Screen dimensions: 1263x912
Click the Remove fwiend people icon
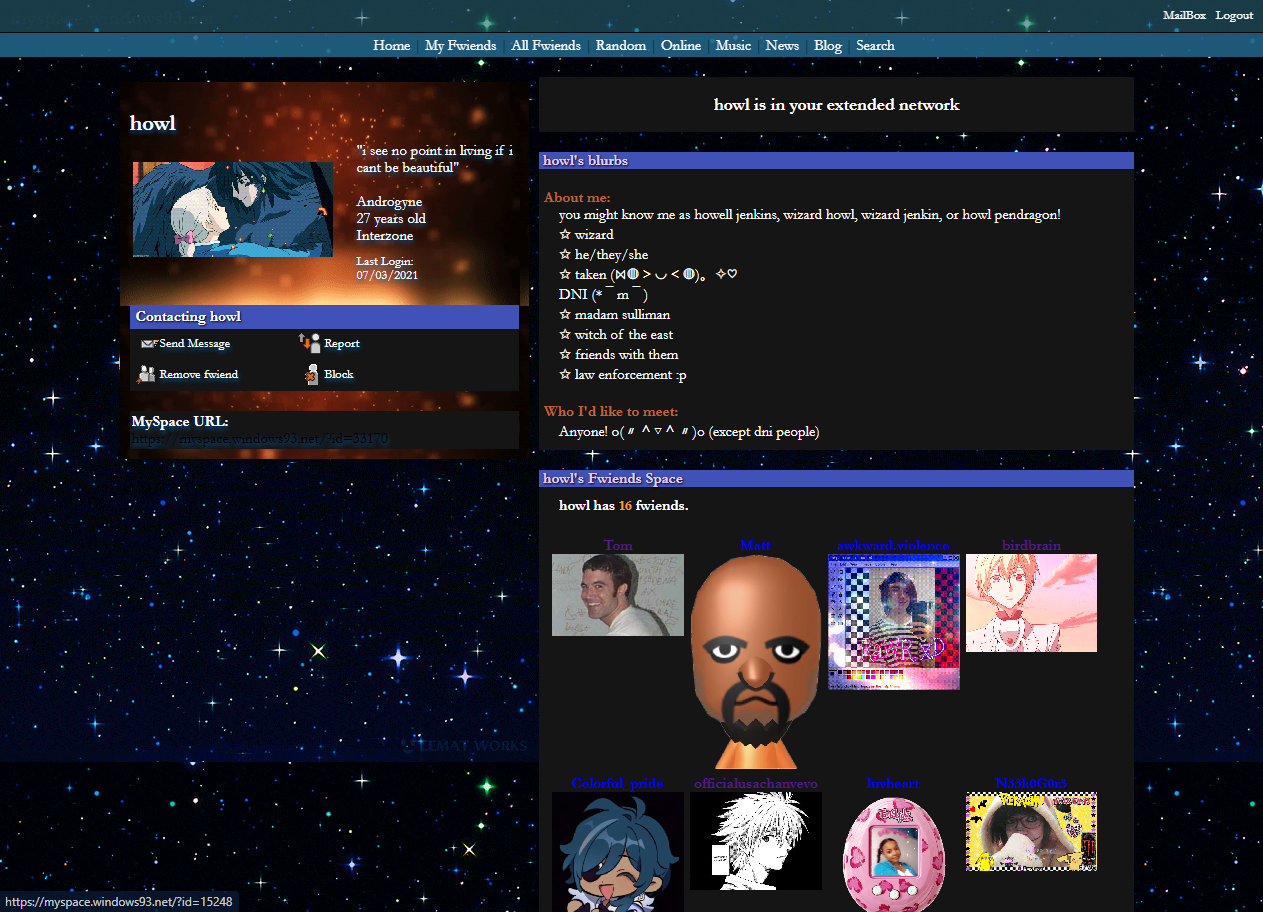point(147,374)
